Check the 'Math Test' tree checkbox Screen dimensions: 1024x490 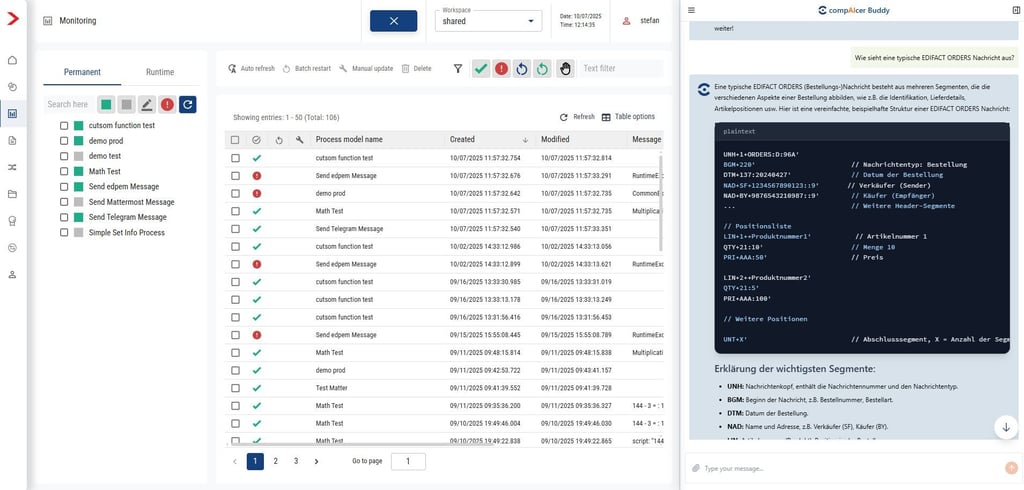[64, 171]
